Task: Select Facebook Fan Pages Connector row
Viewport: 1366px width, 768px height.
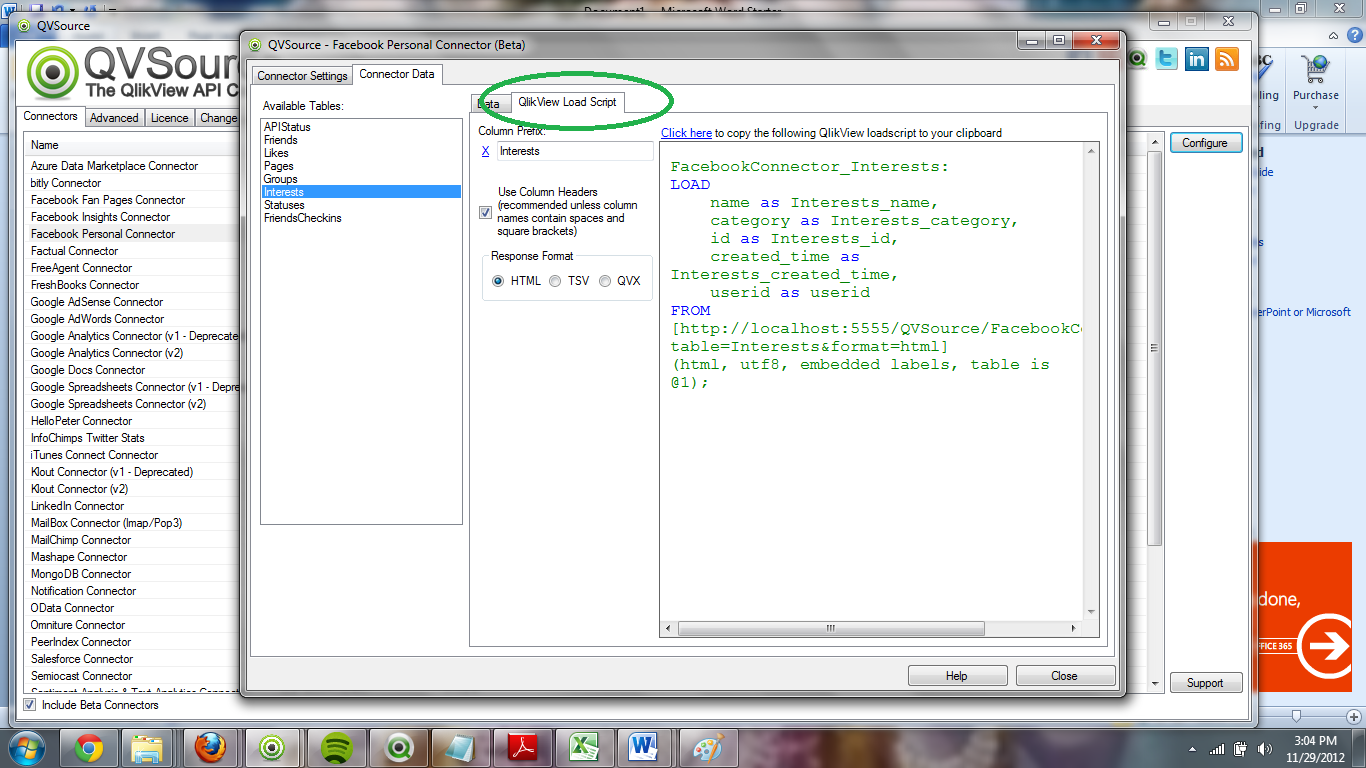Action: pos(132,200)
